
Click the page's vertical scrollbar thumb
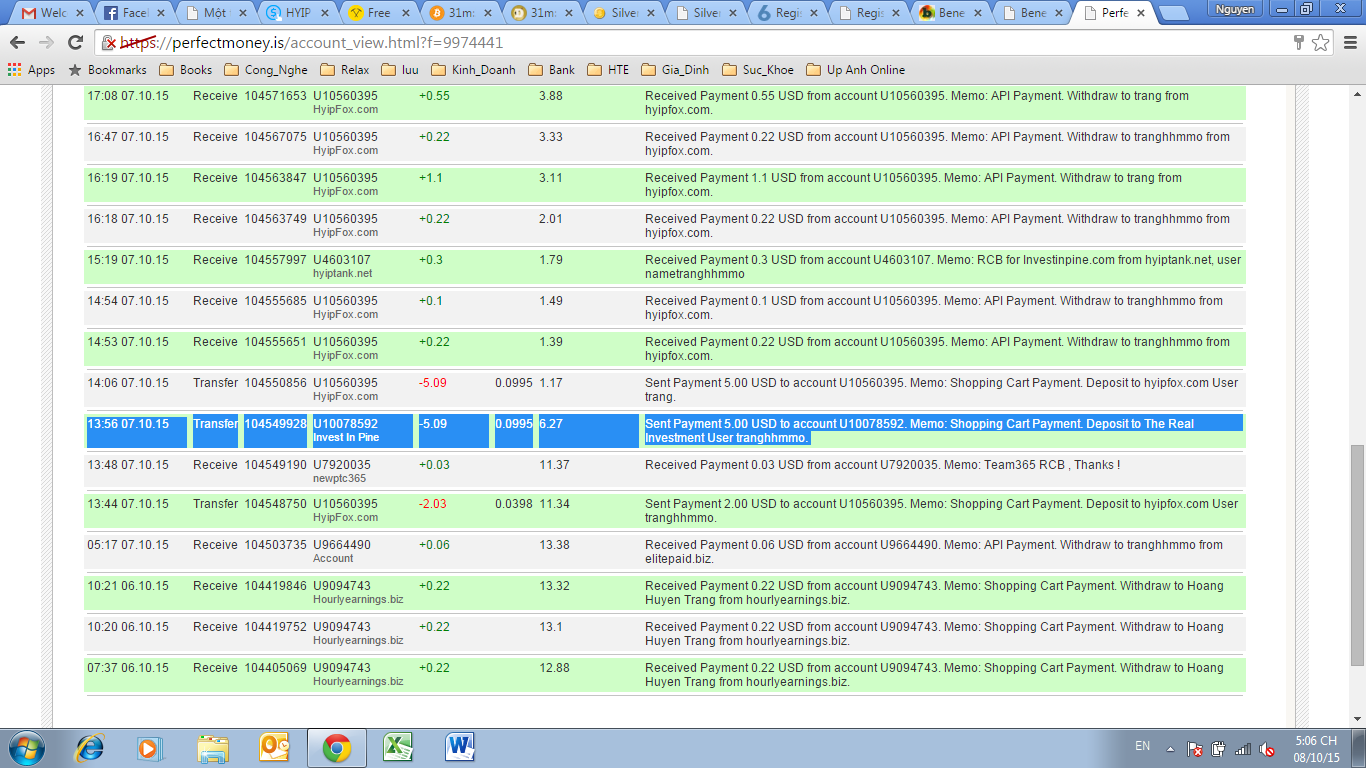click(x=1357, y=555)
